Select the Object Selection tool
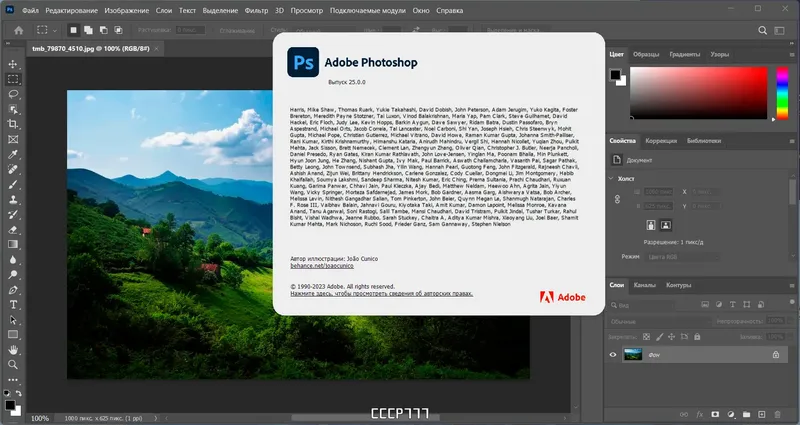This screenshot has width=800, height=425. (13, 109)
